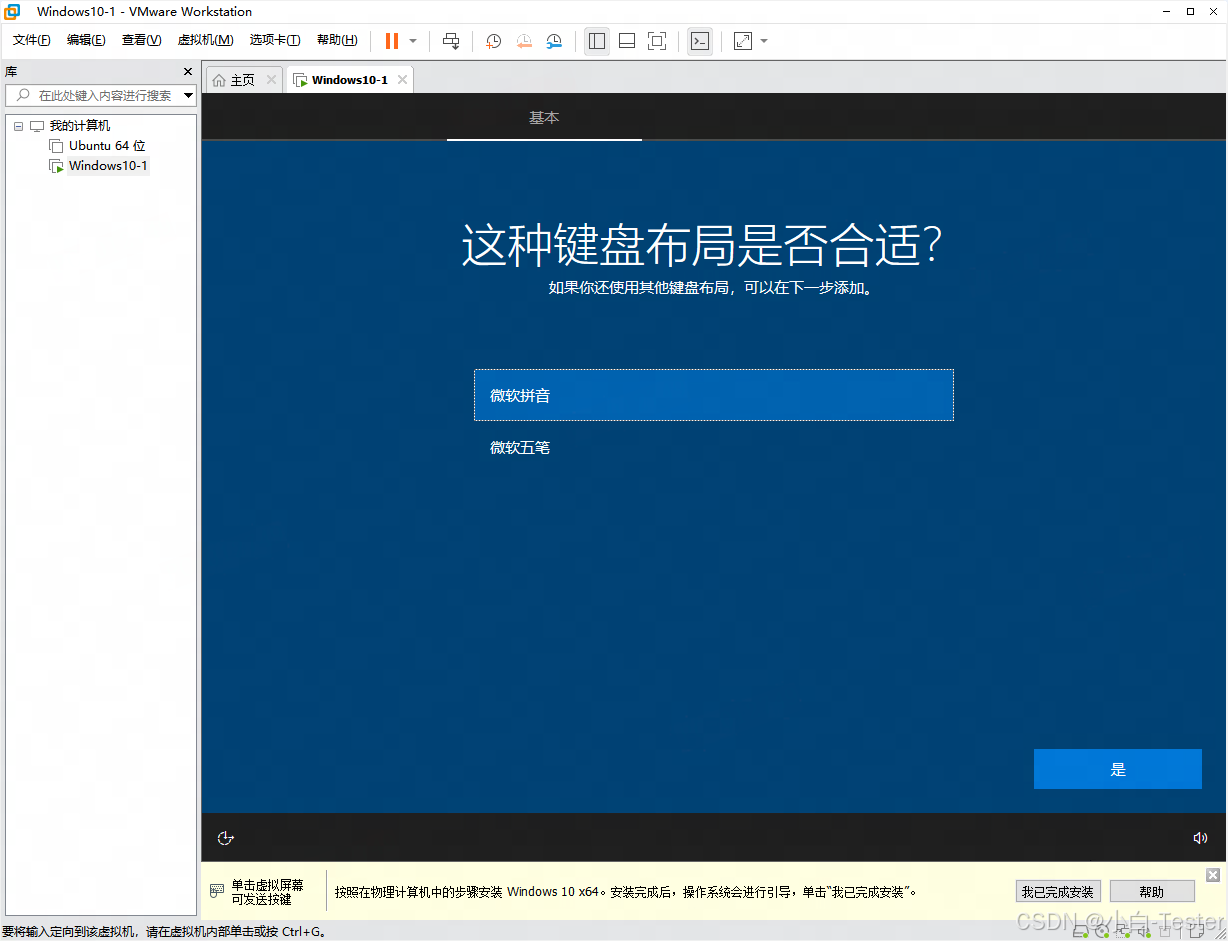The width and height of the screenshot is (1228, 941).
Task: Click the 基本 setup tab
Action: (x=544, y=118)
